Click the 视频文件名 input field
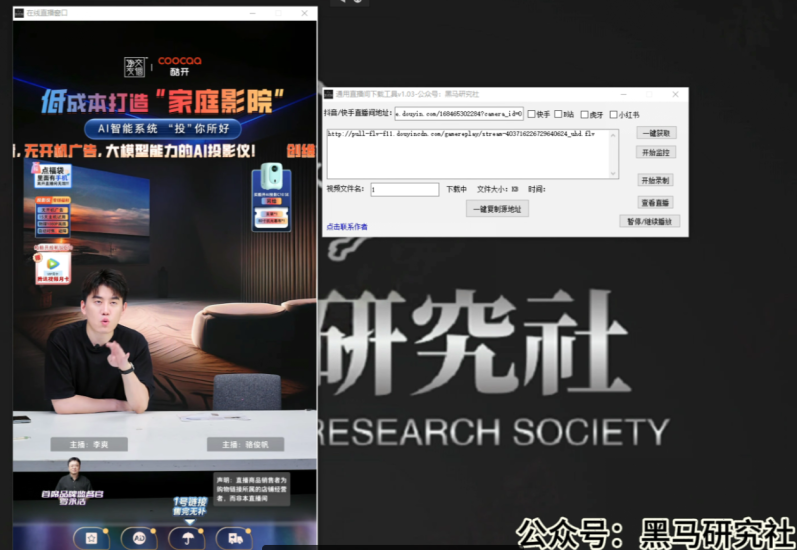 [x=405, y=189]
